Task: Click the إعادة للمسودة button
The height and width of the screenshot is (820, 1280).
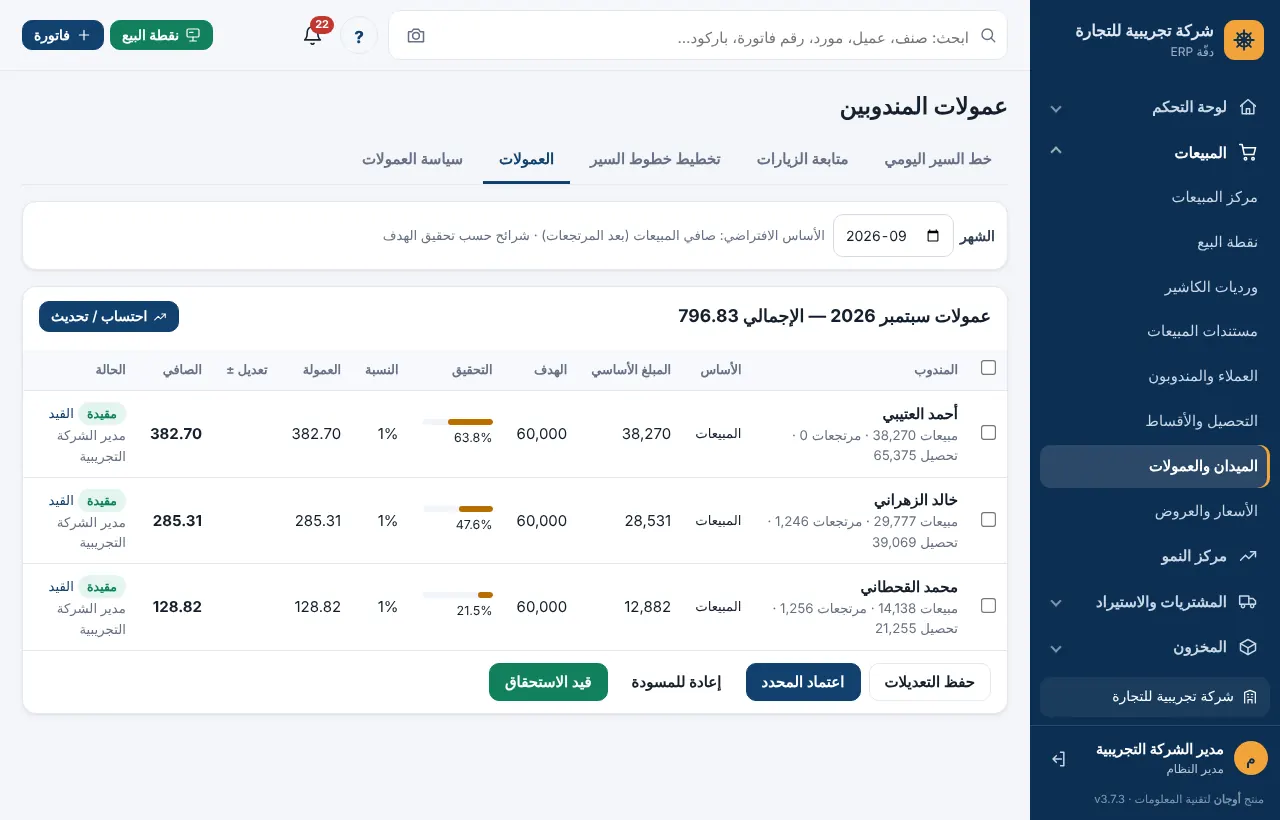Action: coord(676,682)
